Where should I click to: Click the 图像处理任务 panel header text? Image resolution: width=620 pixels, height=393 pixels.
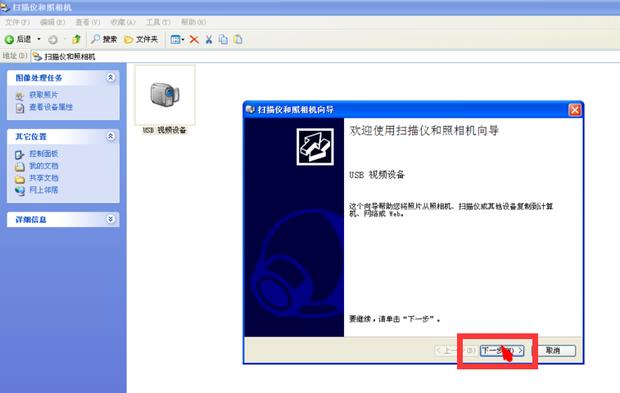coord(39,78)
